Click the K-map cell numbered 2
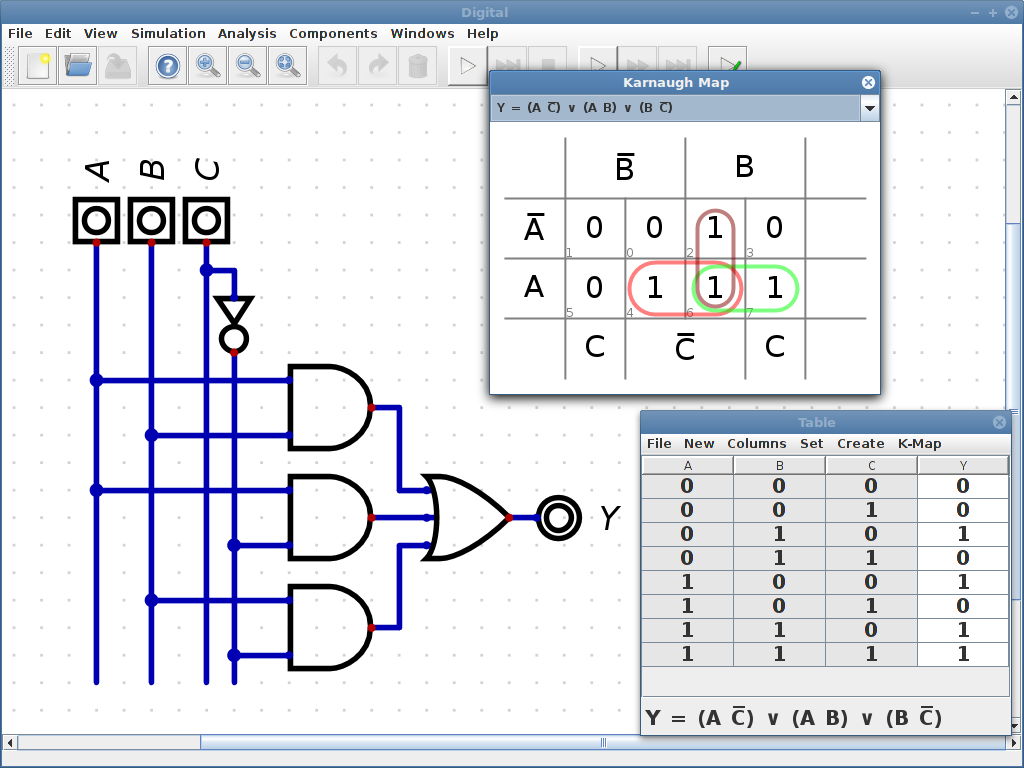Screen dimensions: 1024x768 715,228
